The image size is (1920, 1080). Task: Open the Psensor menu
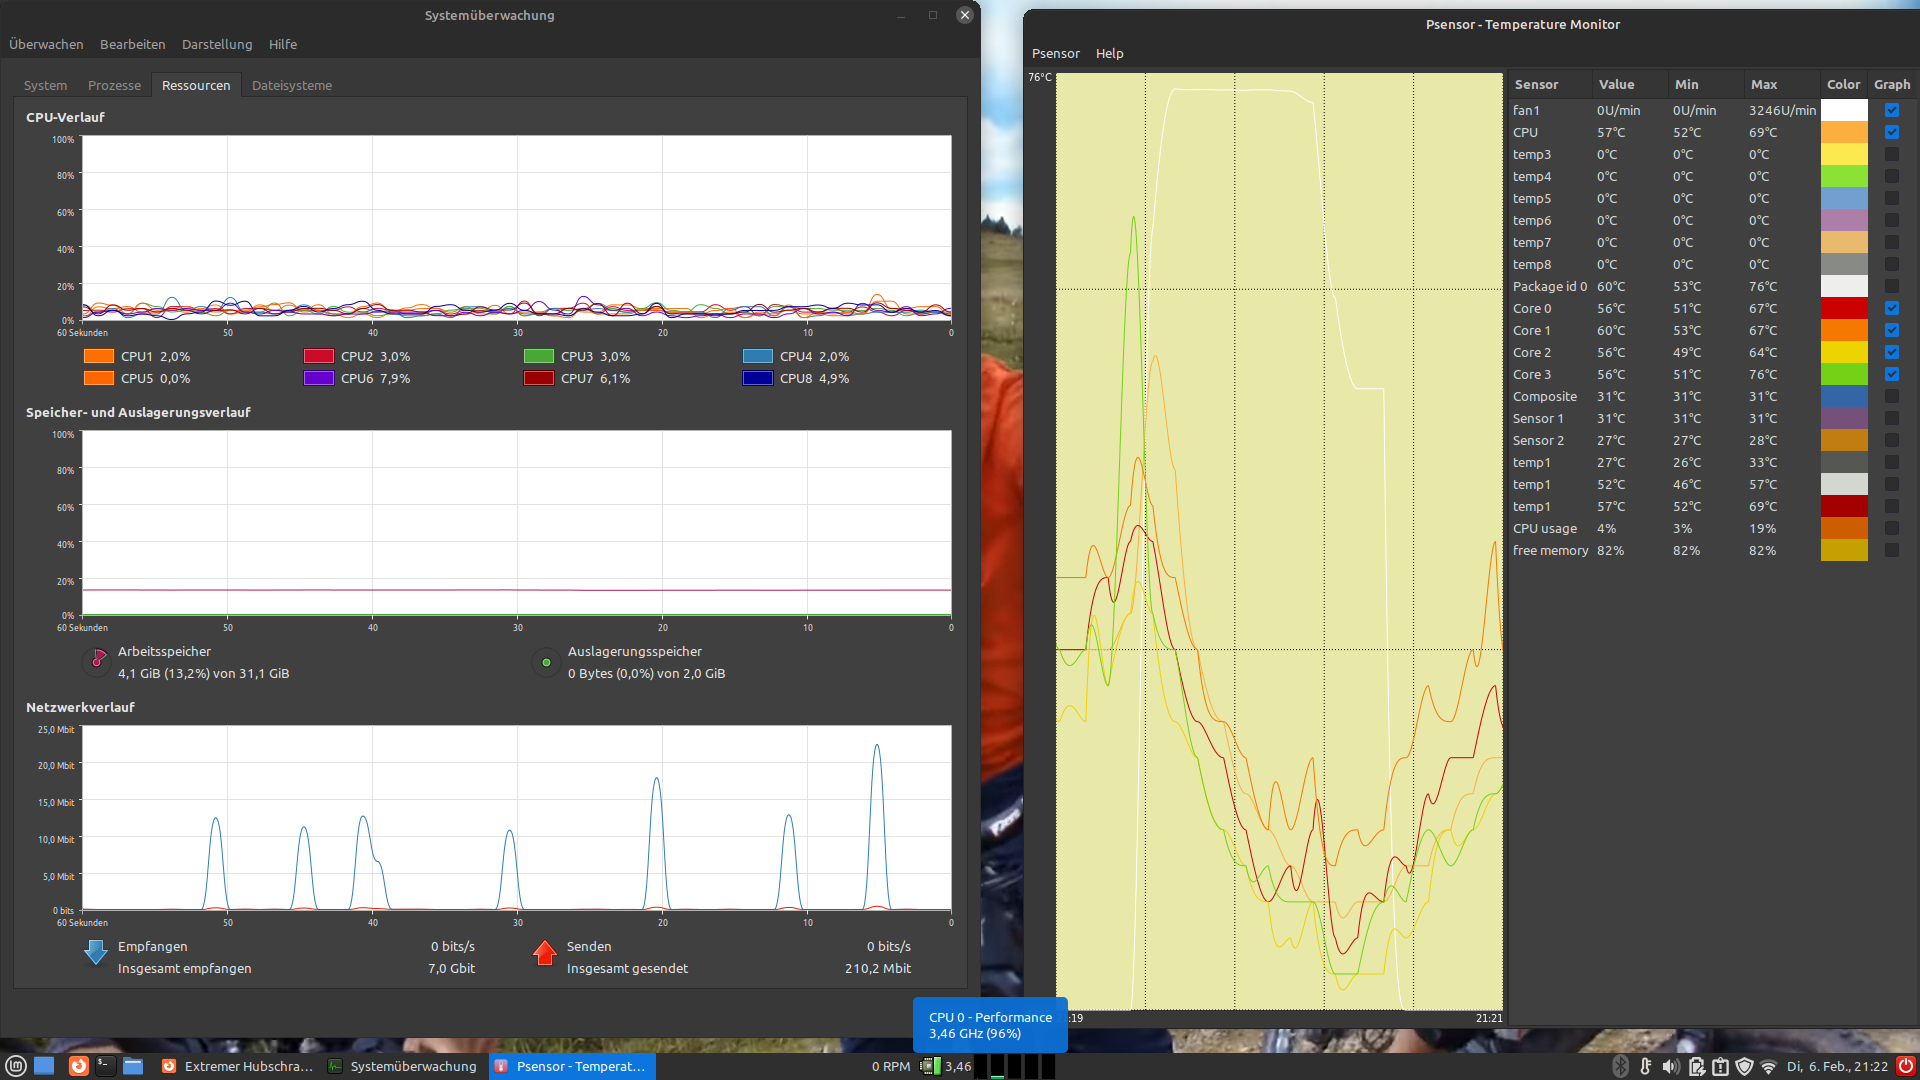(x=1055, y=54)
